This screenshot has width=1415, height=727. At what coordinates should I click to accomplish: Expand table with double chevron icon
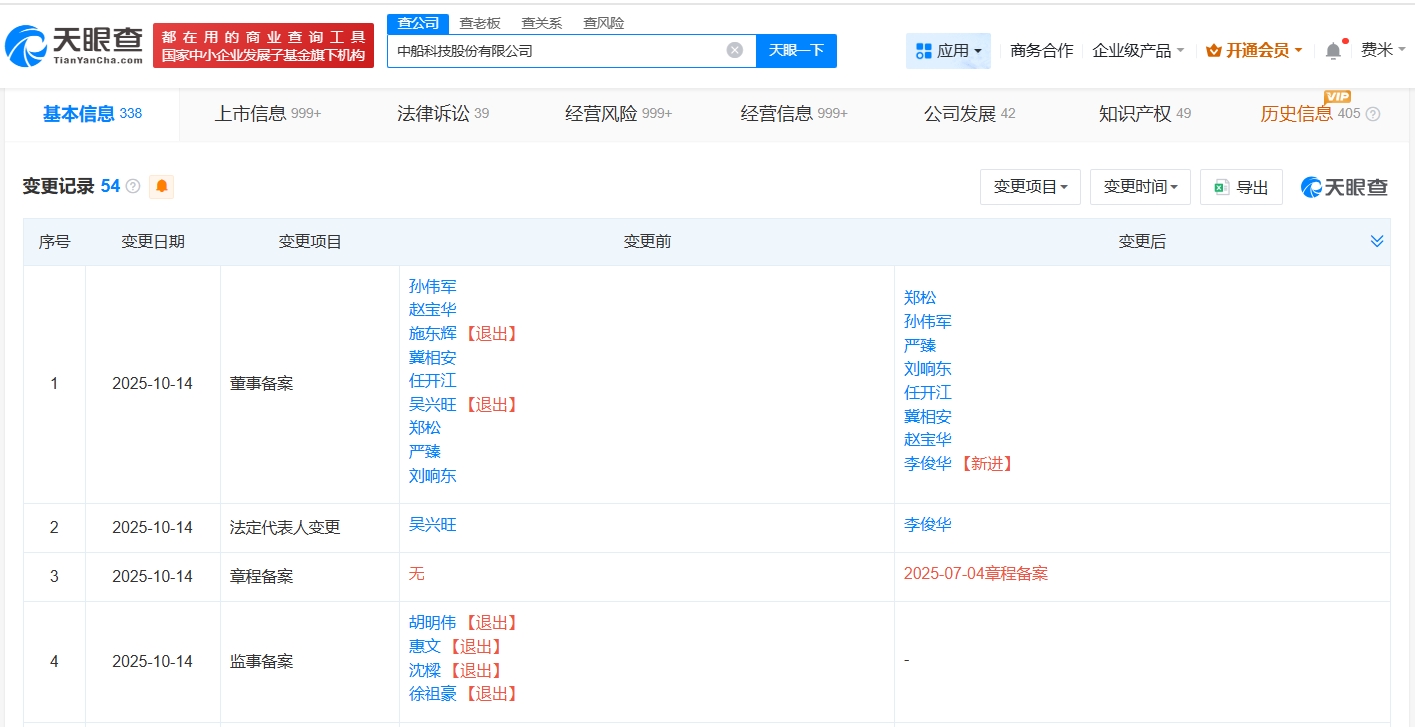pos(1376,241)
